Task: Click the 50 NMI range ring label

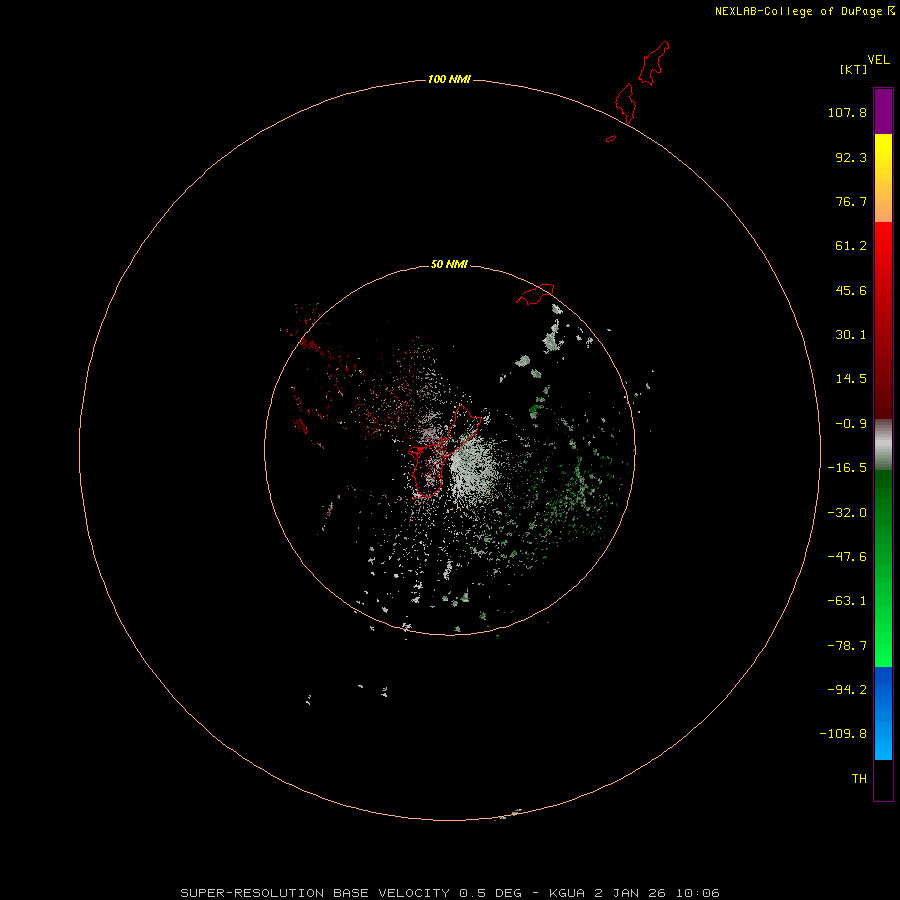Action: [449, 264]
